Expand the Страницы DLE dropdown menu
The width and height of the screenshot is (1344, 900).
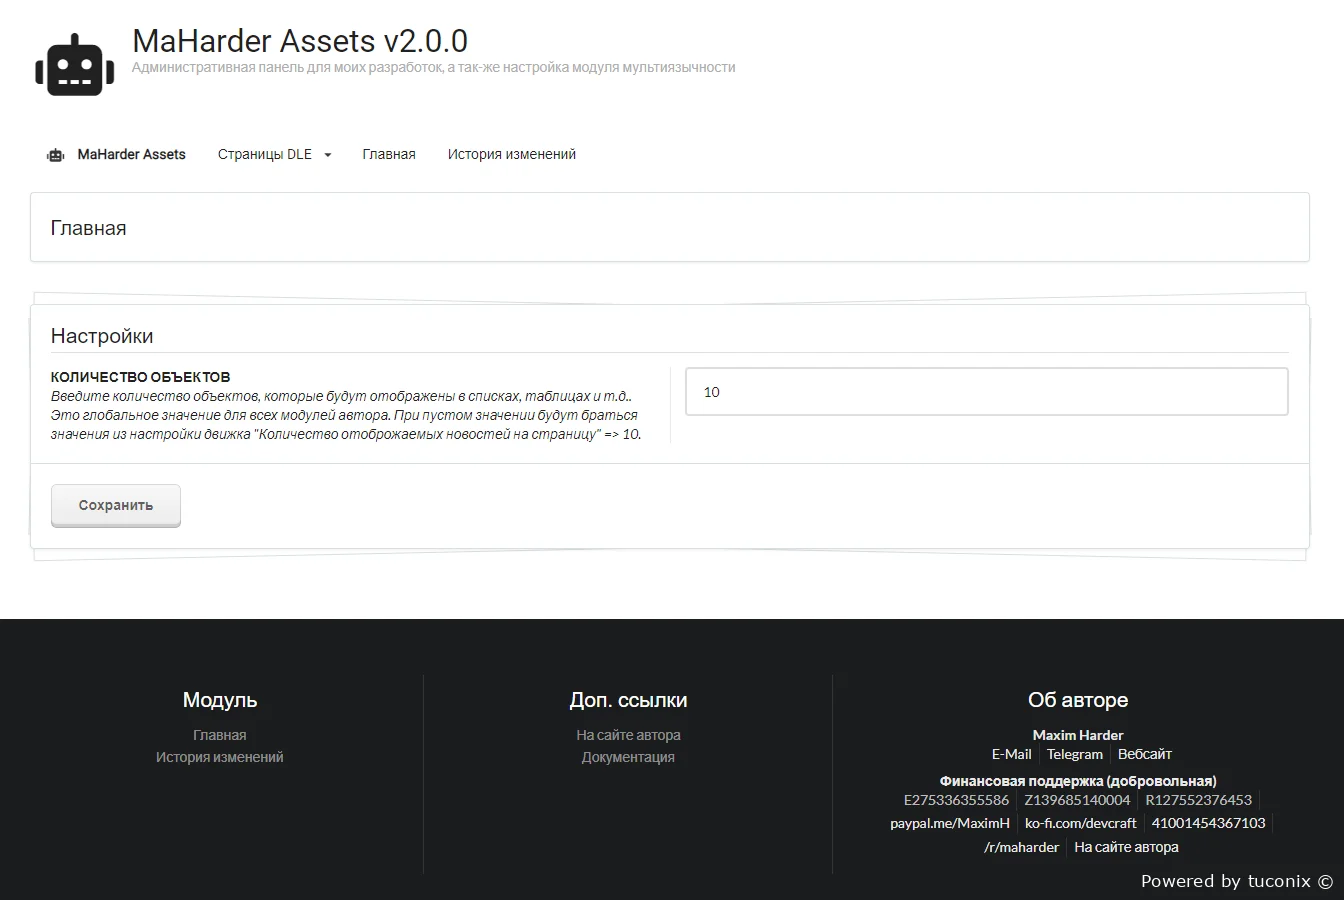tap(274, 155)
